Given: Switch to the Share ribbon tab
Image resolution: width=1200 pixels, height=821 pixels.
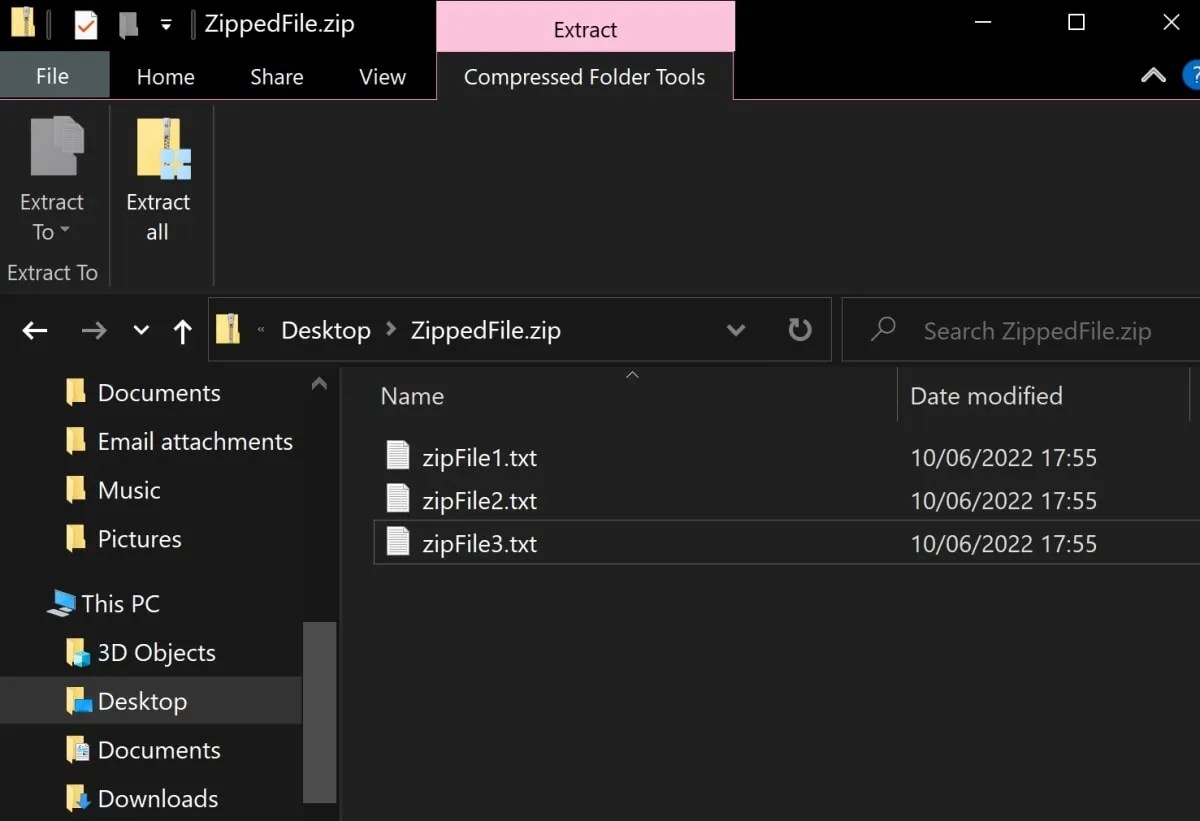Looking at the screenshot, I should click(276, 77).
